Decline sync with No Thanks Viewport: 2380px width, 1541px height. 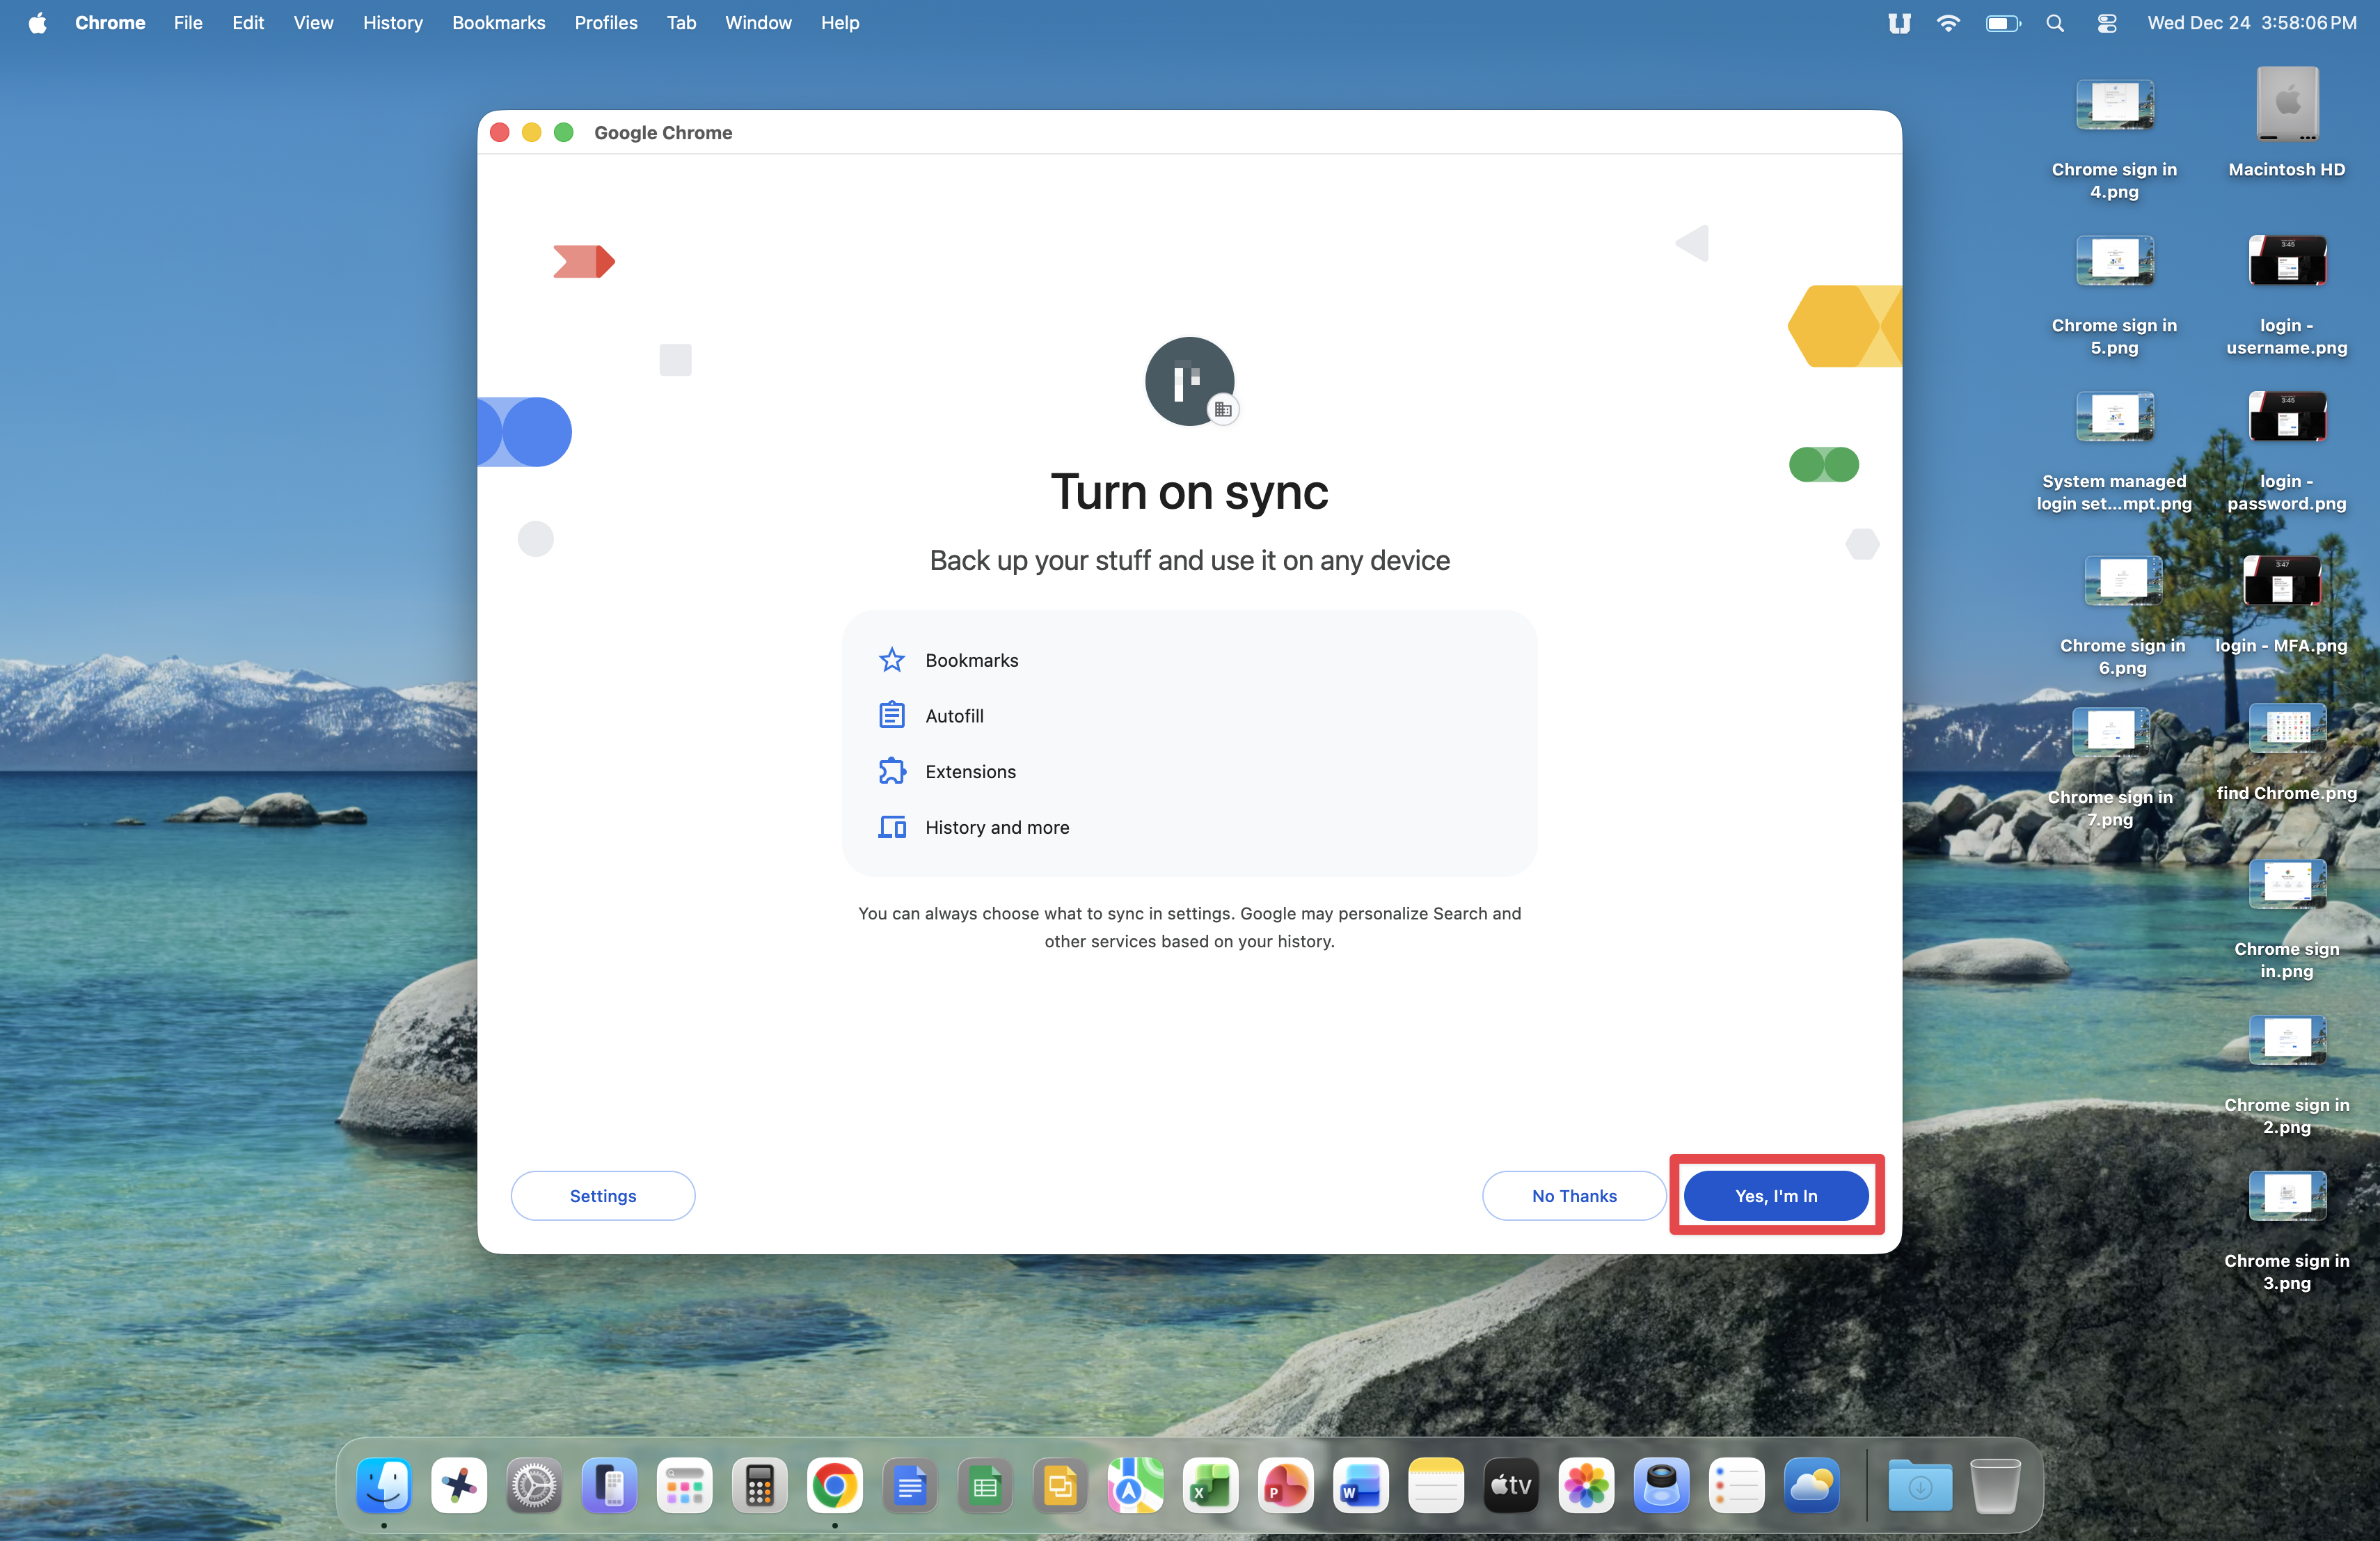pos(1573,1195)
